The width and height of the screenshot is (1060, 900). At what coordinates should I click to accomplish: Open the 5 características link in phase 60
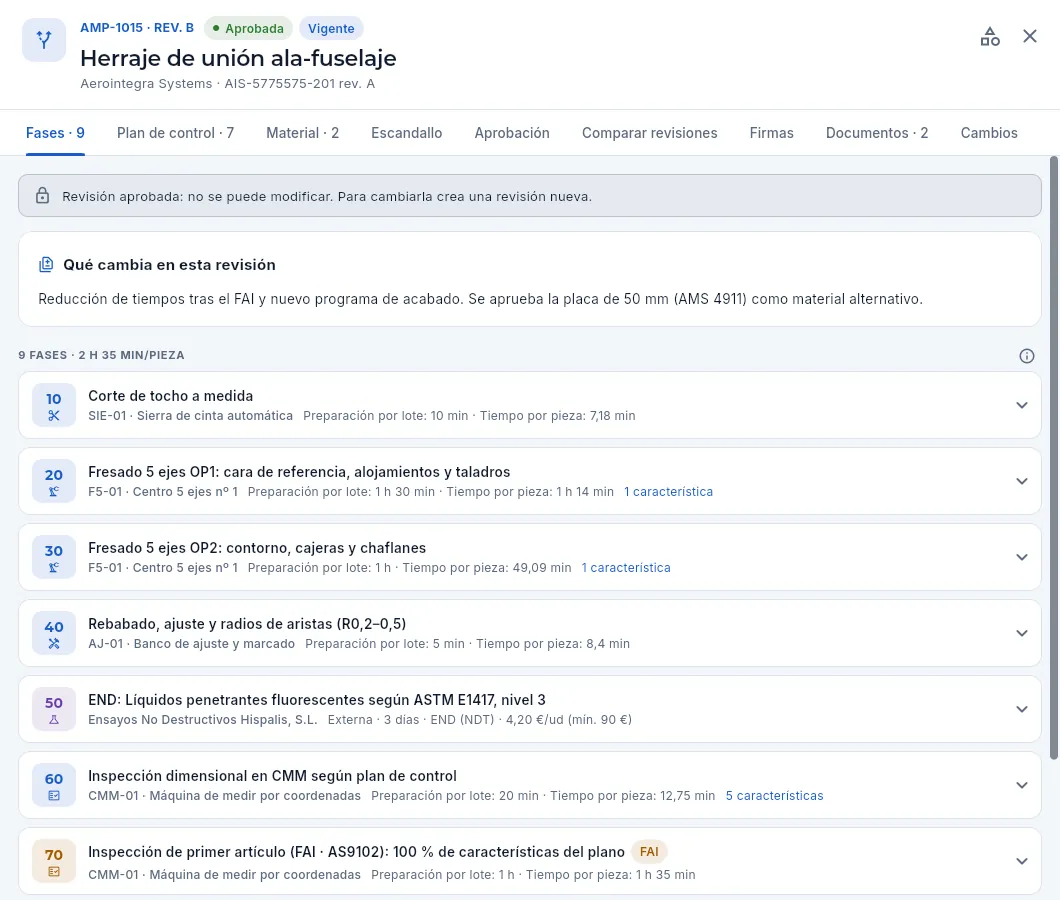775,796
